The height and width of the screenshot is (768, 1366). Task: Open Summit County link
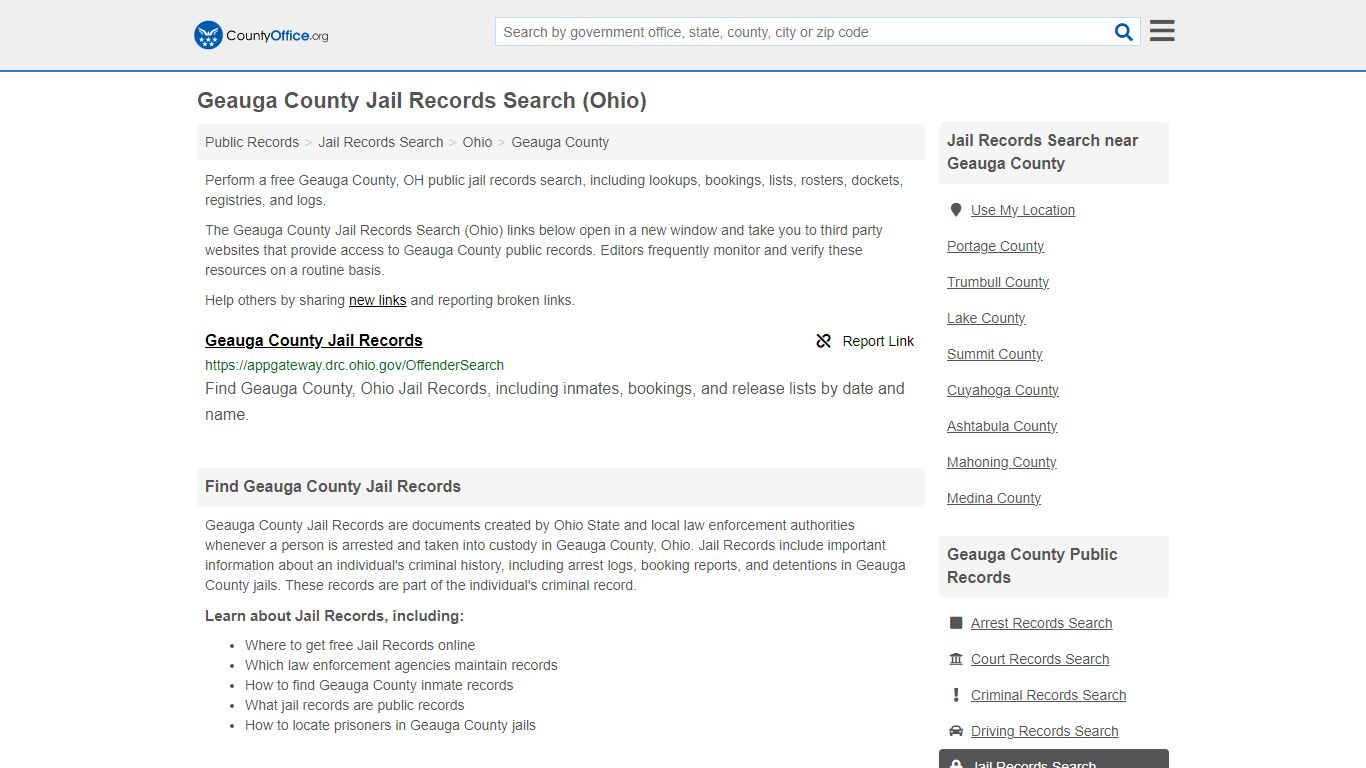994,354
